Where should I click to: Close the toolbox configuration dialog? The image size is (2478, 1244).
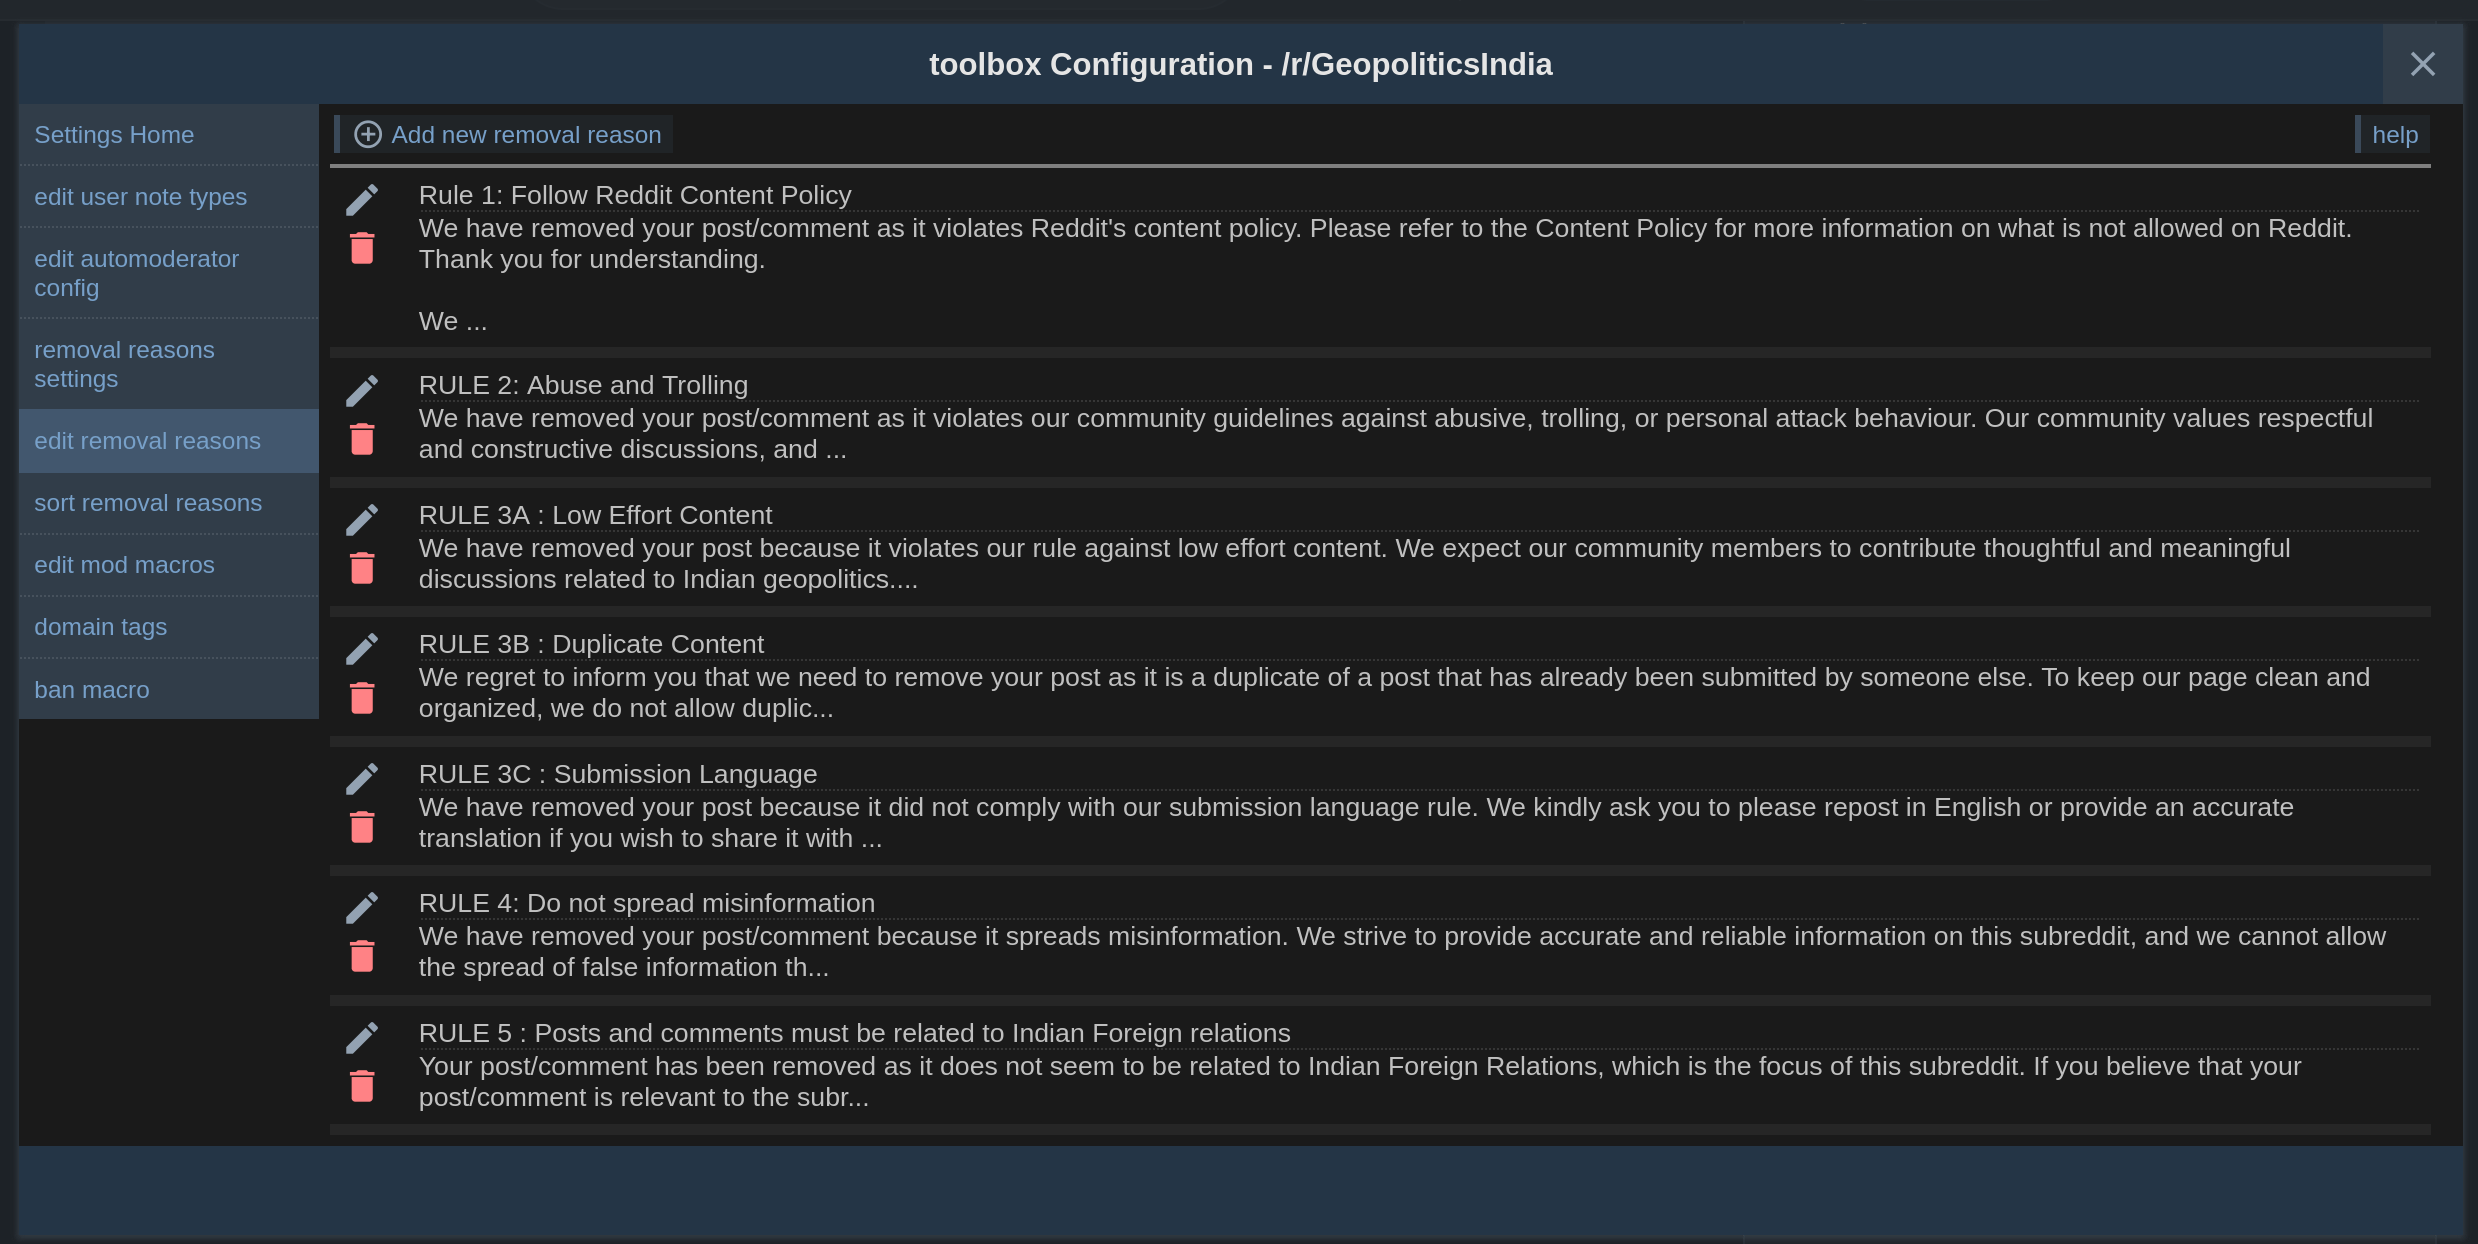click(2422, 64)
